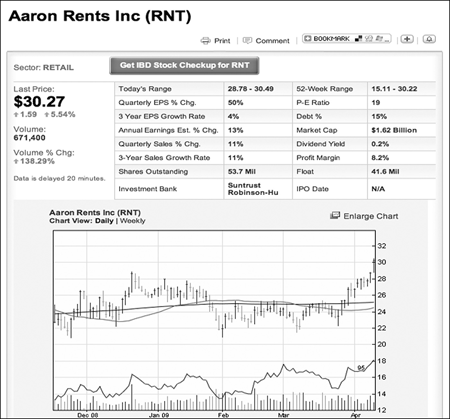The height and width of the screenshot is (419, 450).
Task: Click the P-E Ratio label
Action: (x=313, y=103)
